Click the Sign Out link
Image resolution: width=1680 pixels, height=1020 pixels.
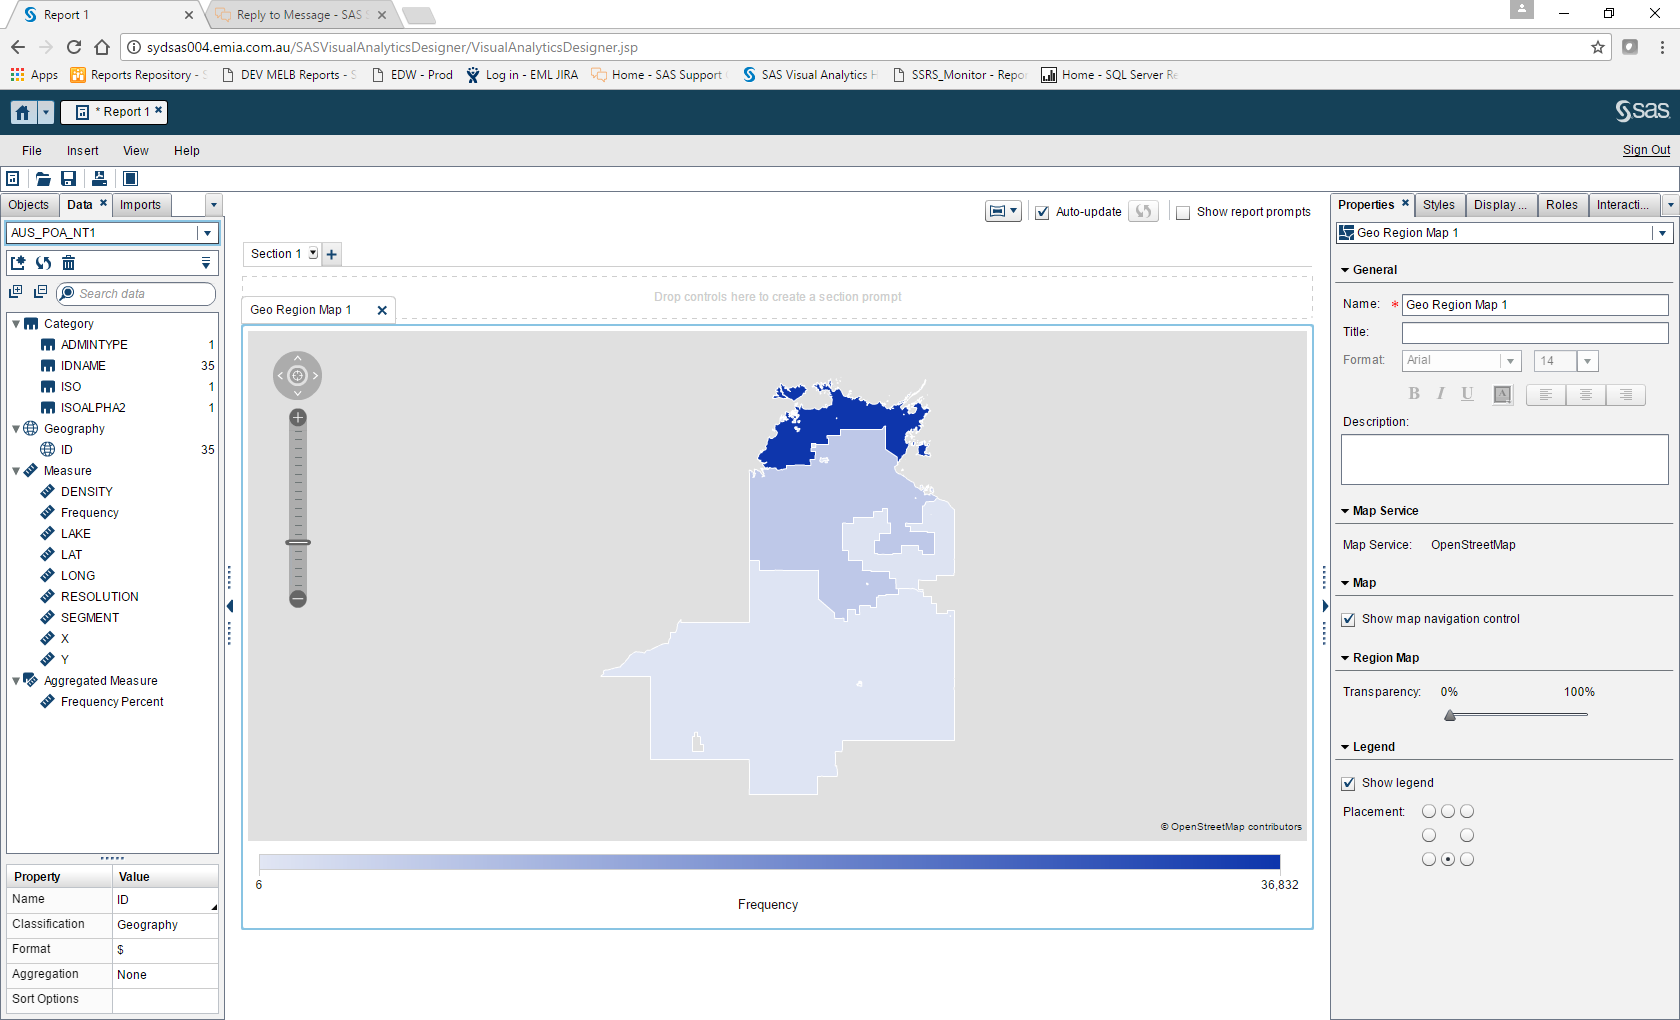pyautogui.click(x=1646, y=150)
